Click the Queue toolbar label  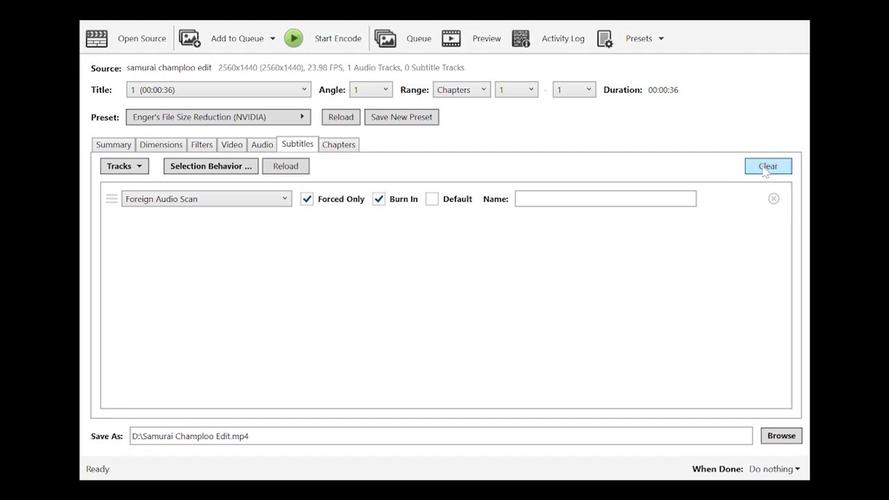click(418, 39)
